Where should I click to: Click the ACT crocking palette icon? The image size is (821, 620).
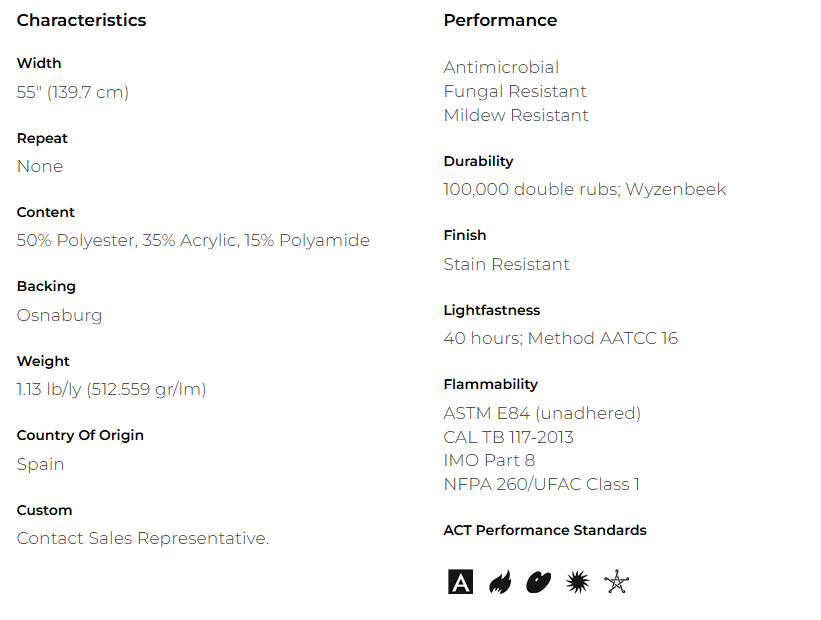point(539,582)
